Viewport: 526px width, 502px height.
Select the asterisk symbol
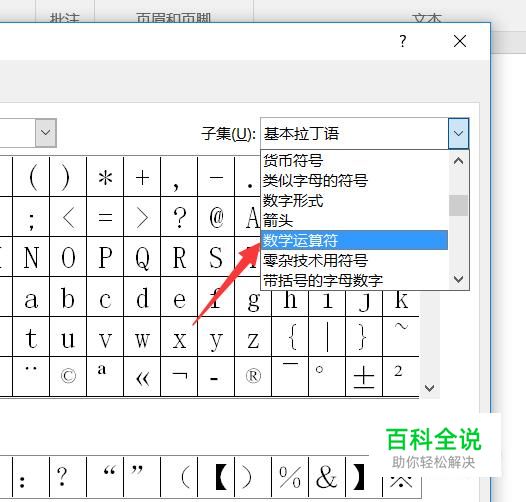(x=105, y=177)
